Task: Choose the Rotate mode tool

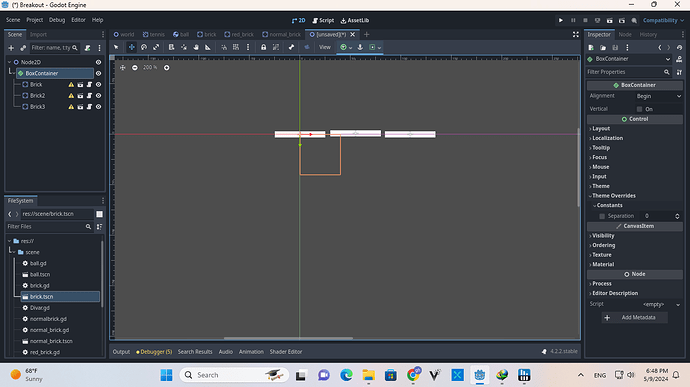Action: tap(144, 47)
